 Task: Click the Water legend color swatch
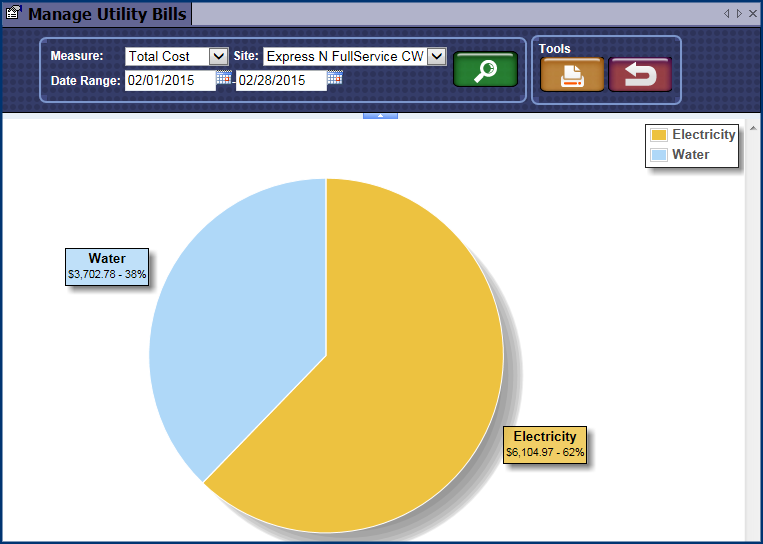pyautogui.click(x=659, y=155)
